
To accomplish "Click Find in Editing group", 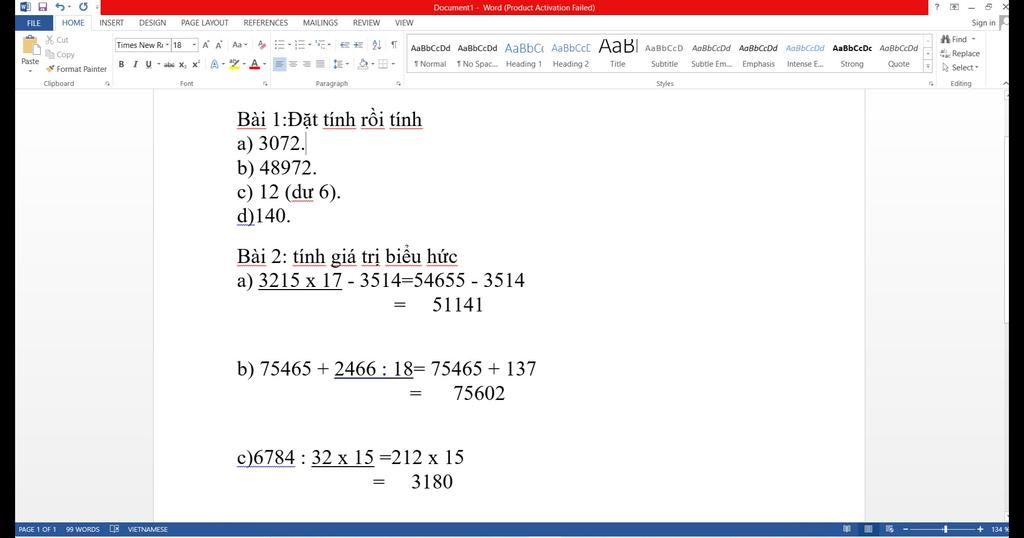I will pyautogui.click(x=957, y=39).
